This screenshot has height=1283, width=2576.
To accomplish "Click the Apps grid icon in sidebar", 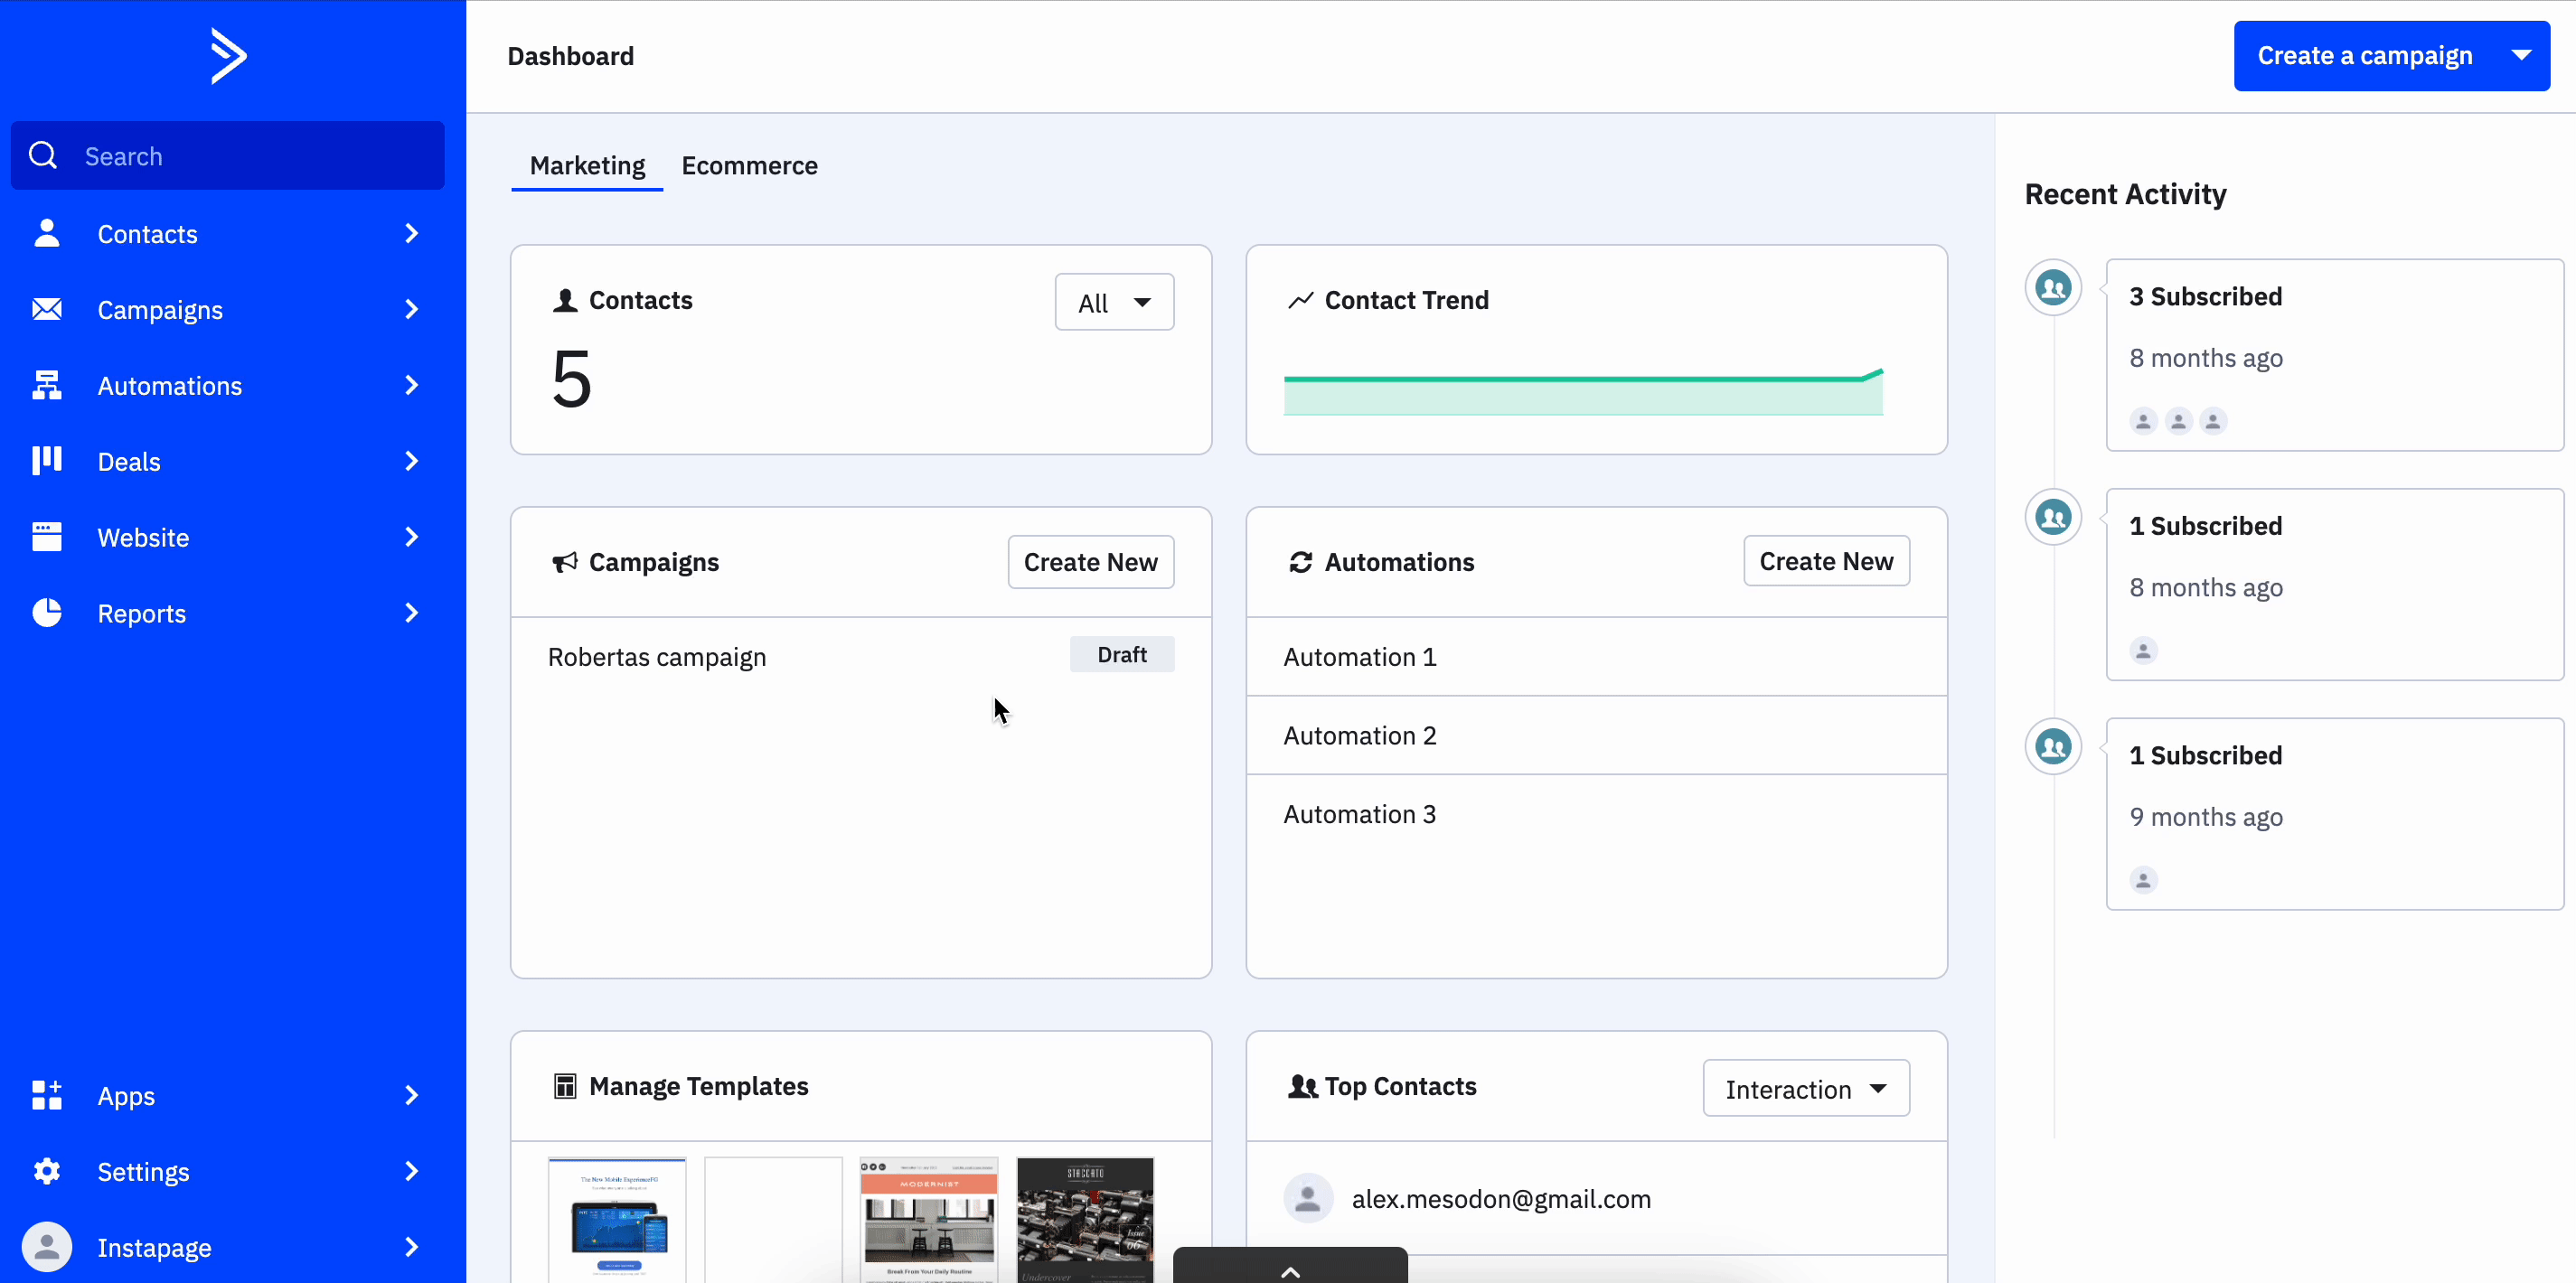I will [47, 1095].
